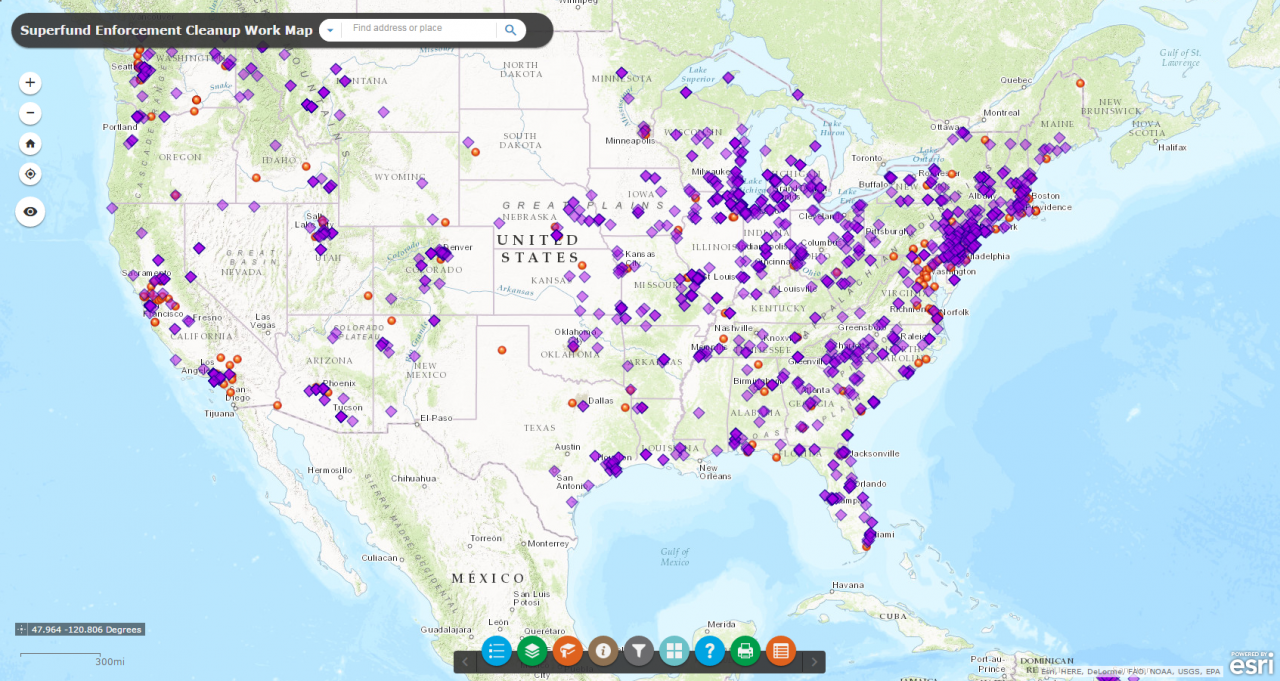1280x681 pixels.
Task: Select the Print widget icon
Action: point(745,650)
